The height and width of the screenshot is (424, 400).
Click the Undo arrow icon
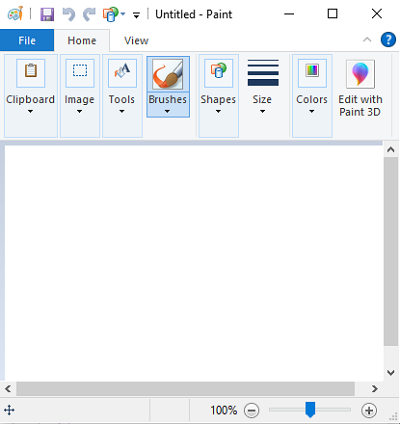69,14
